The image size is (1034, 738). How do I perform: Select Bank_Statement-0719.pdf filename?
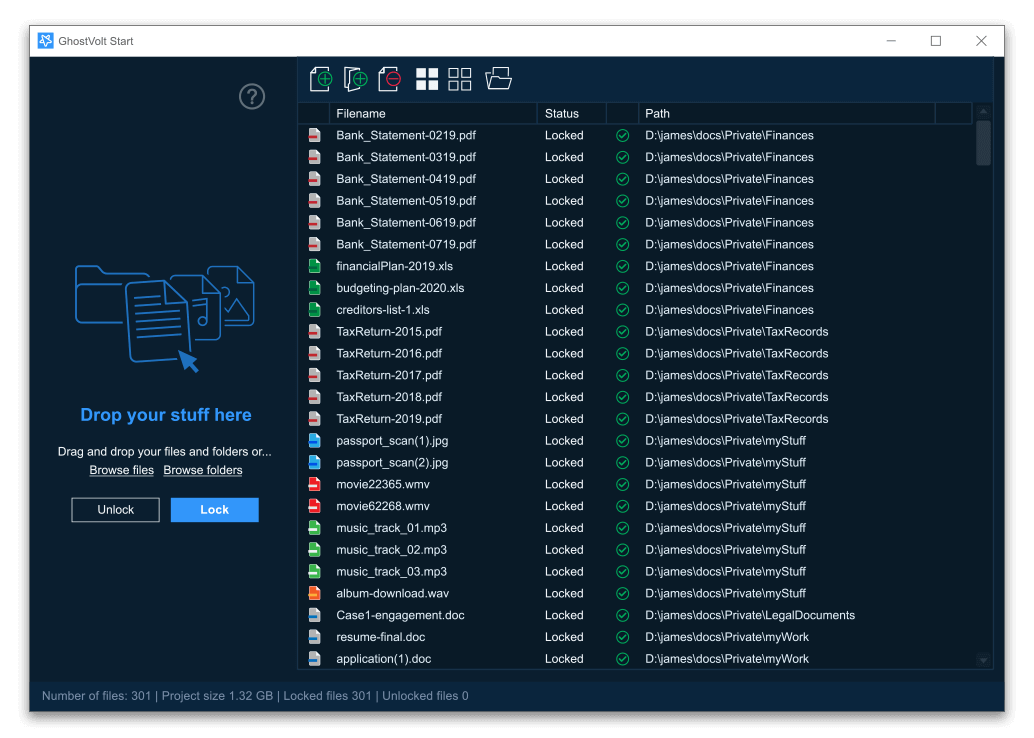coord(406,244)
